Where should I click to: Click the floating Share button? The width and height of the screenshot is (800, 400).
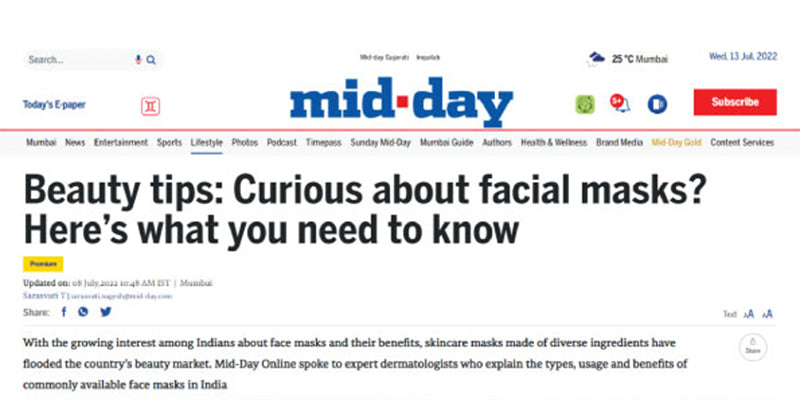(753, 348)
